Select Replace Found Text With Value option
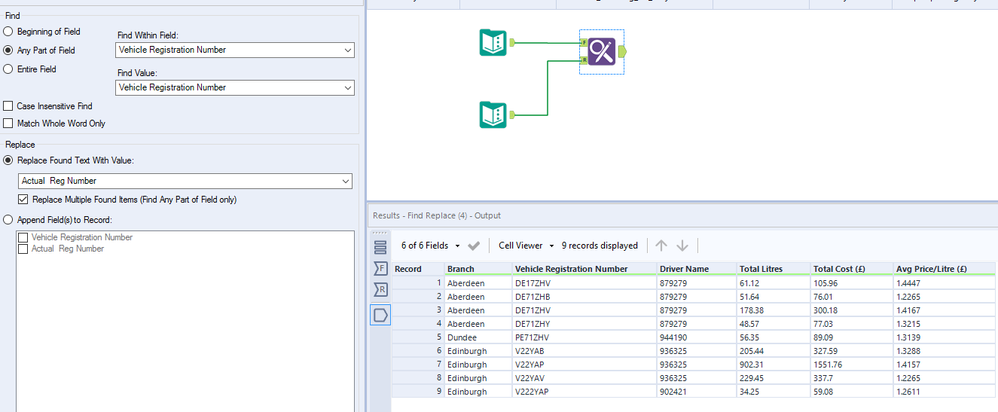The image size is (998, 412). point(8,160)
